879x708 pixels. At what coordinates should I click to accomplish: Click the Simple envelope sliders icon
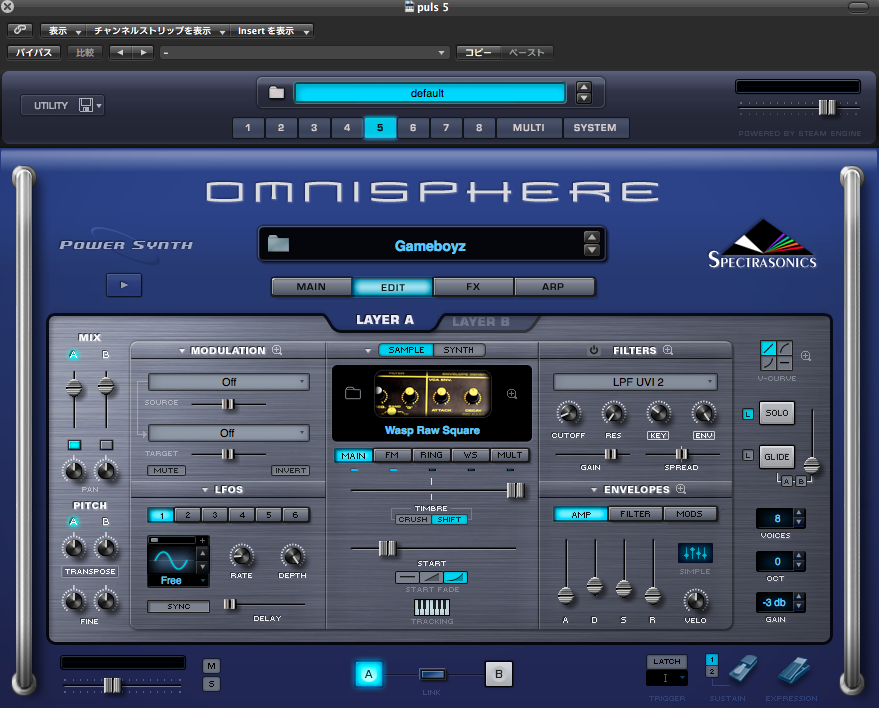tap(695, 553)
